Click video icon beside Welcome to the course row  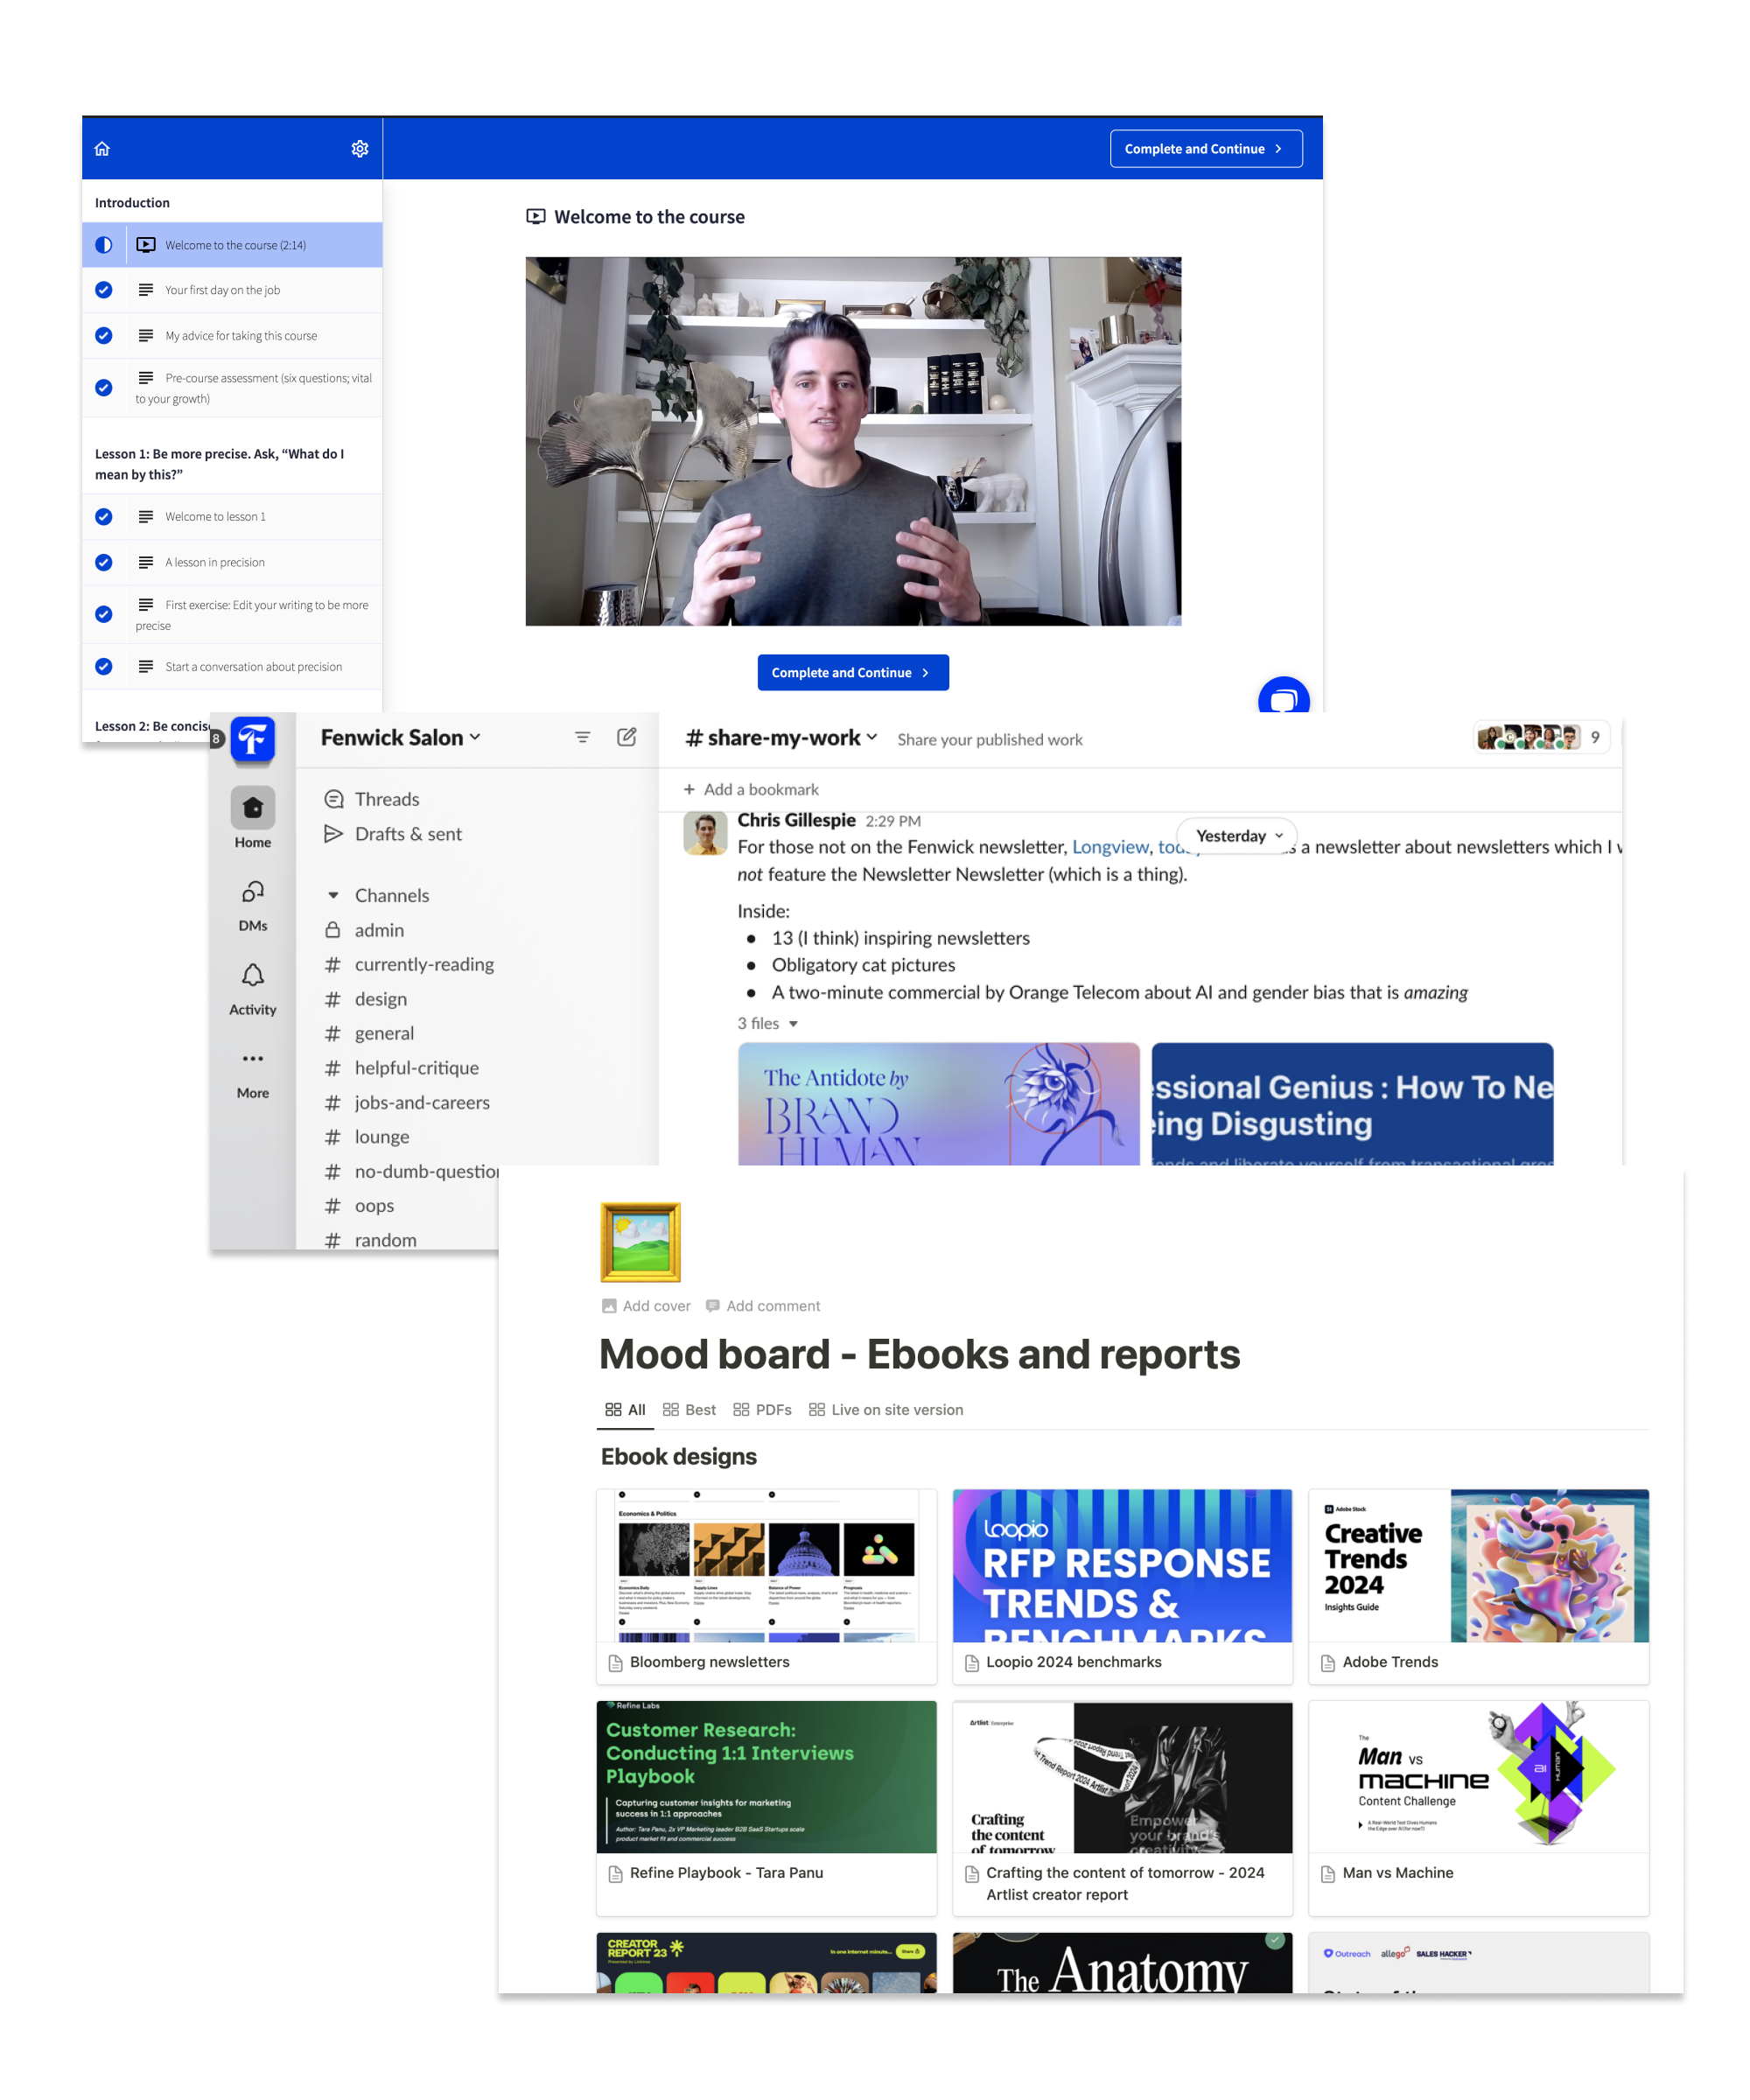(x=146, y=245)
